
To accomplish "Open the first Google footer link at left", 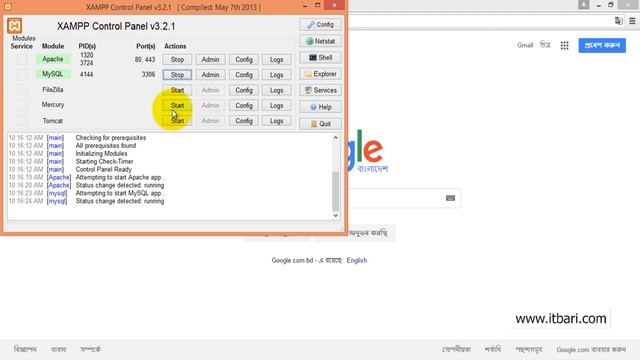I will coord(25,349).
